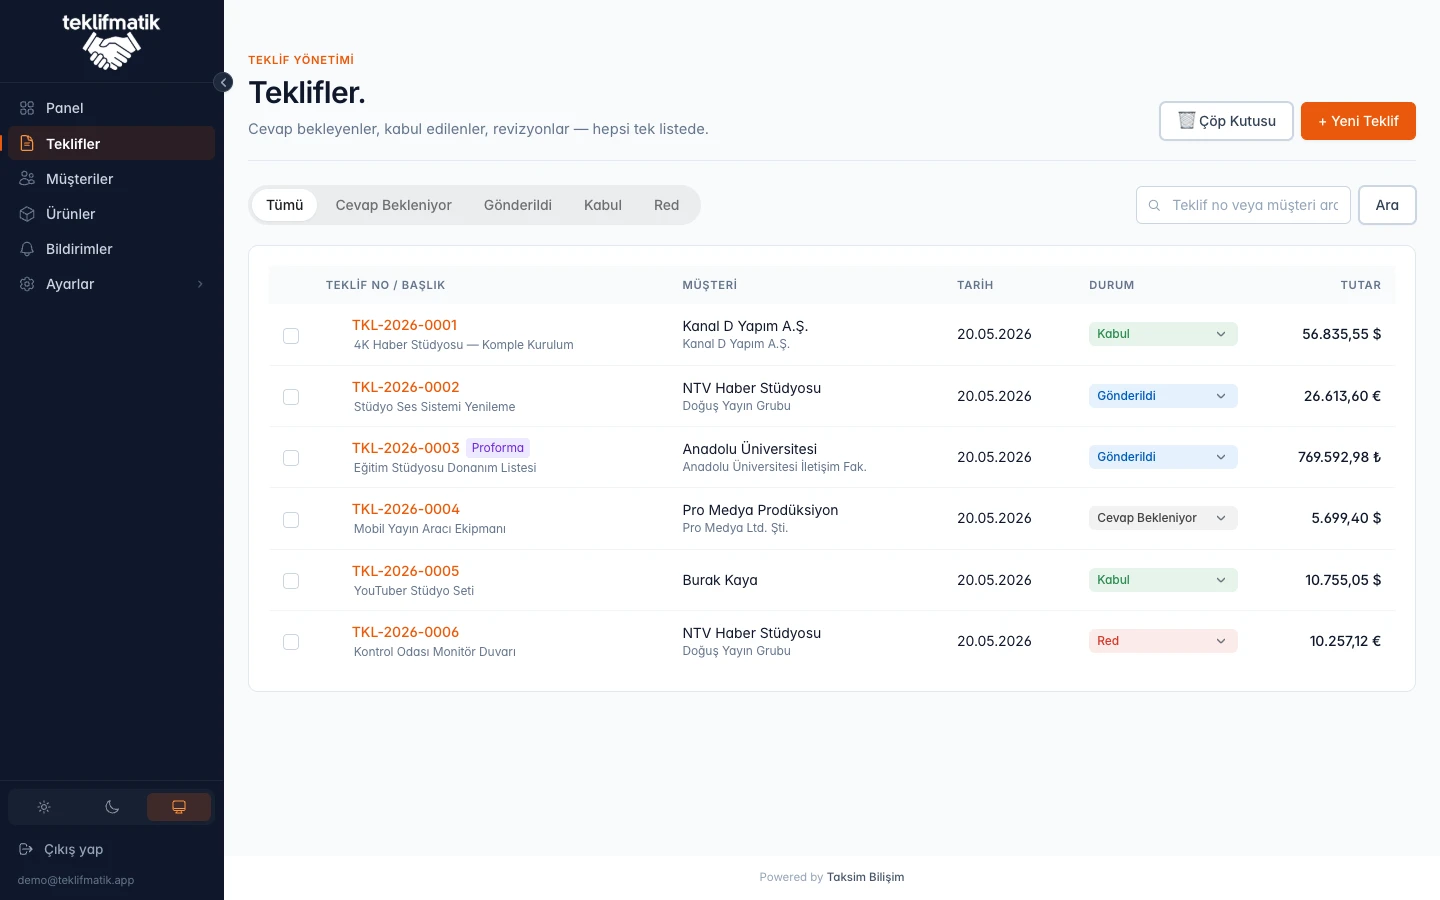
Task: Click the Proforma badge on TKL-2026-0003
Action: [x=498, y=448]
